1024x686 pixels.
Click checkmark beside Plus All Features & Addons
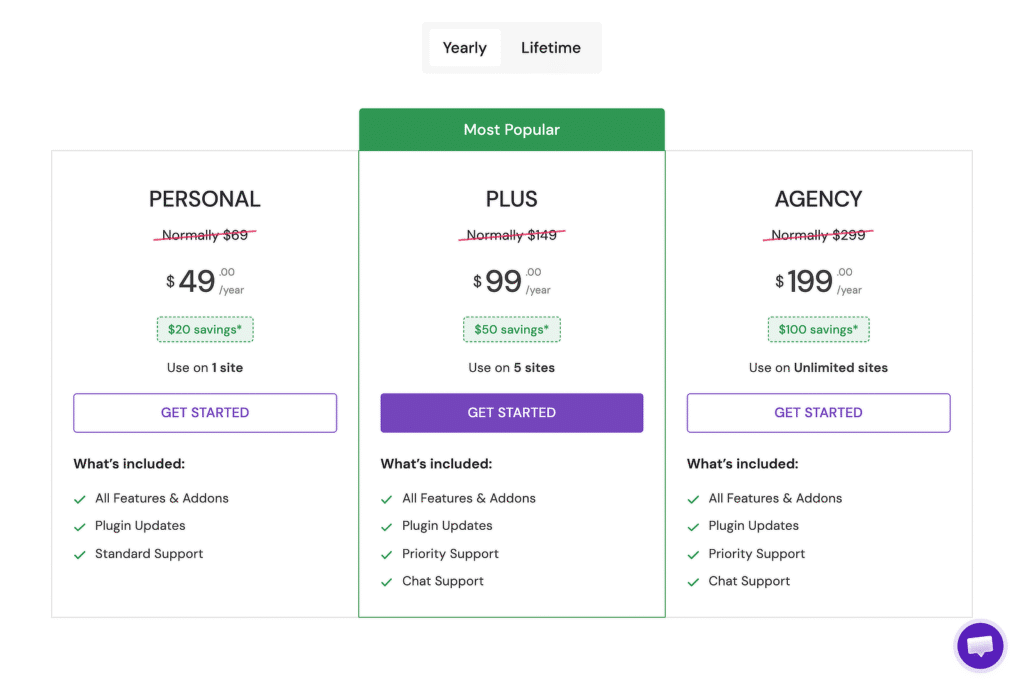point(387,499)
